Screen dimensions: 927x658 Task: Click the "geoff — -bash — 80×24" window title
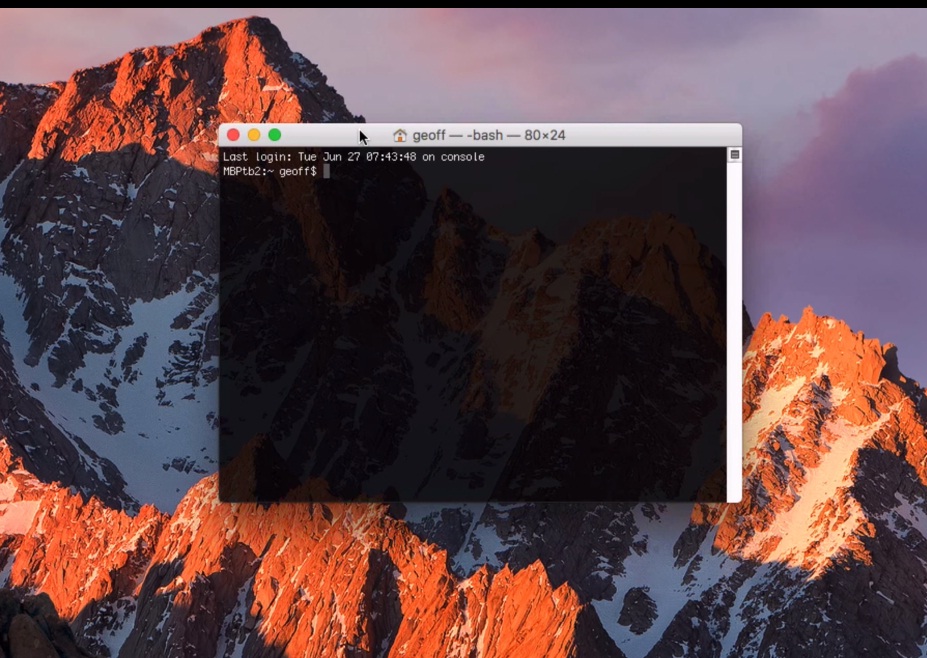coord(489,135)
